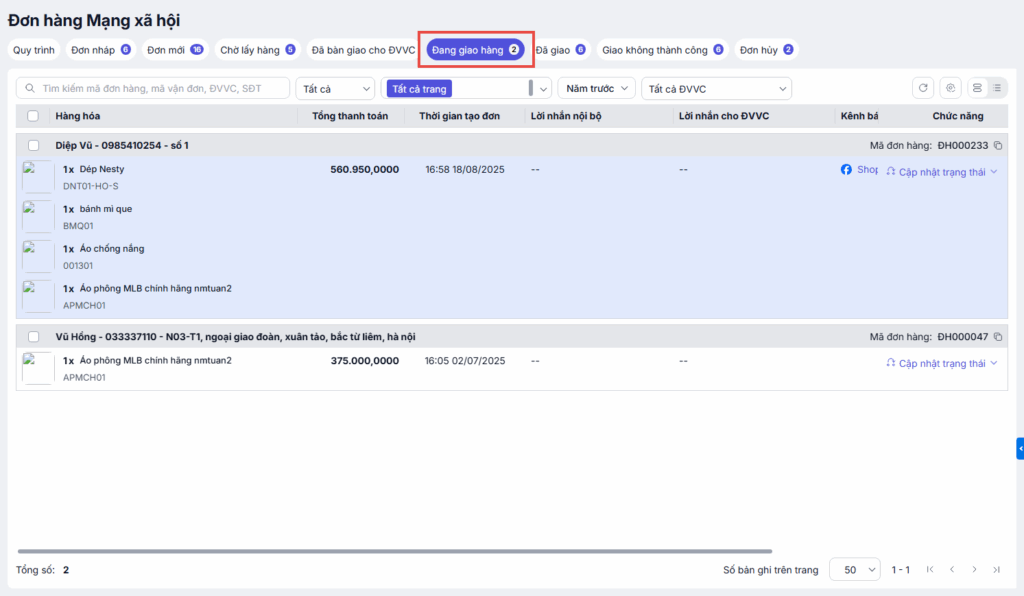Click the Hàng hóa column header
This screenshot has width=1024, height=596.
(78, 116)
